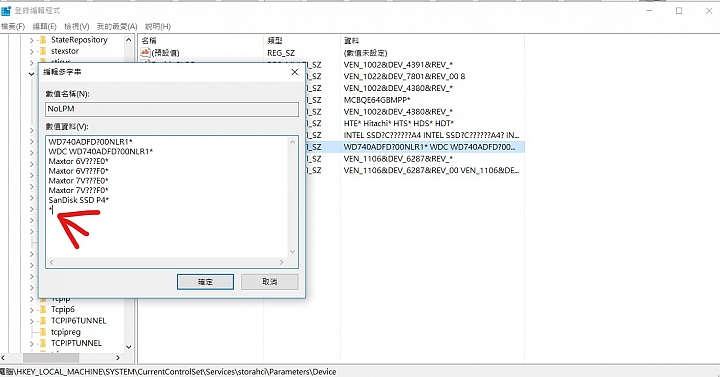Open the 我的最愛(A) menu
720x377 pixels.
pos(117,27)
